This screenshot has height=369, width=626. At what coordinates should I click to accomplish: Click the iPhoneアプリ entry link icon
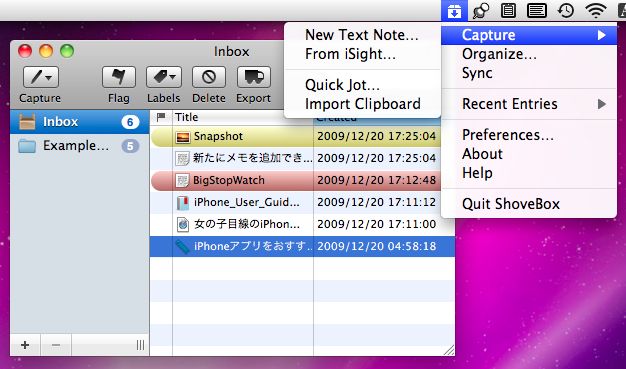(x=182, y=247)
